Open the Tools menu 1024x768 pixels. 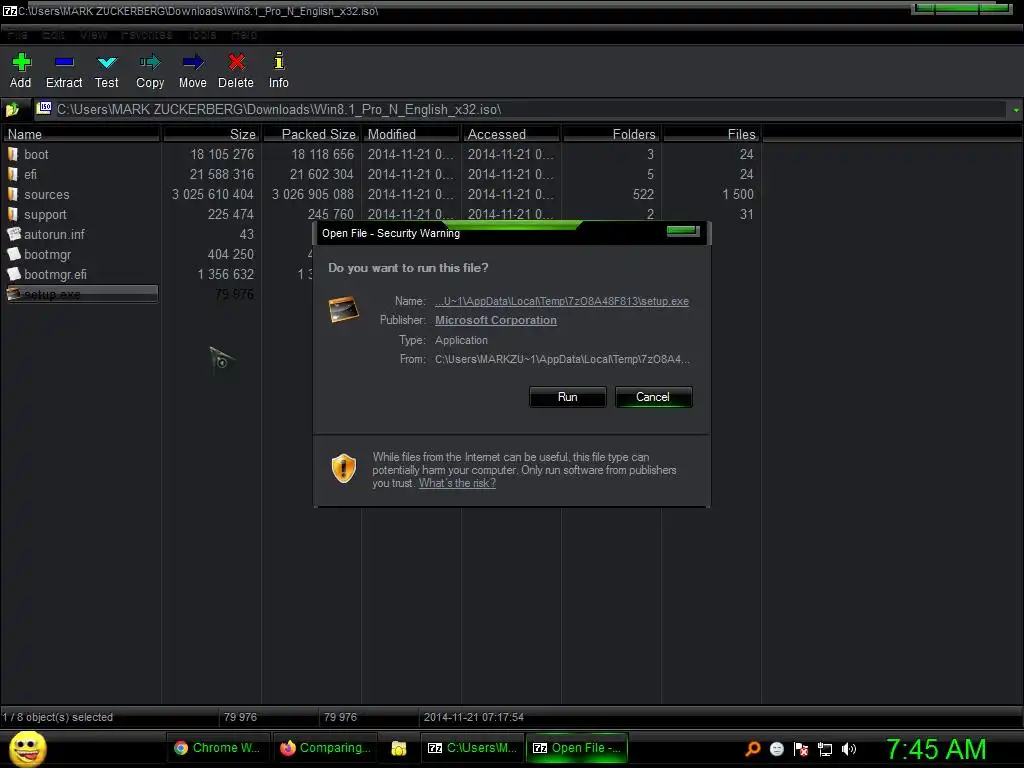pyautogui.click(x=202, y=35)
